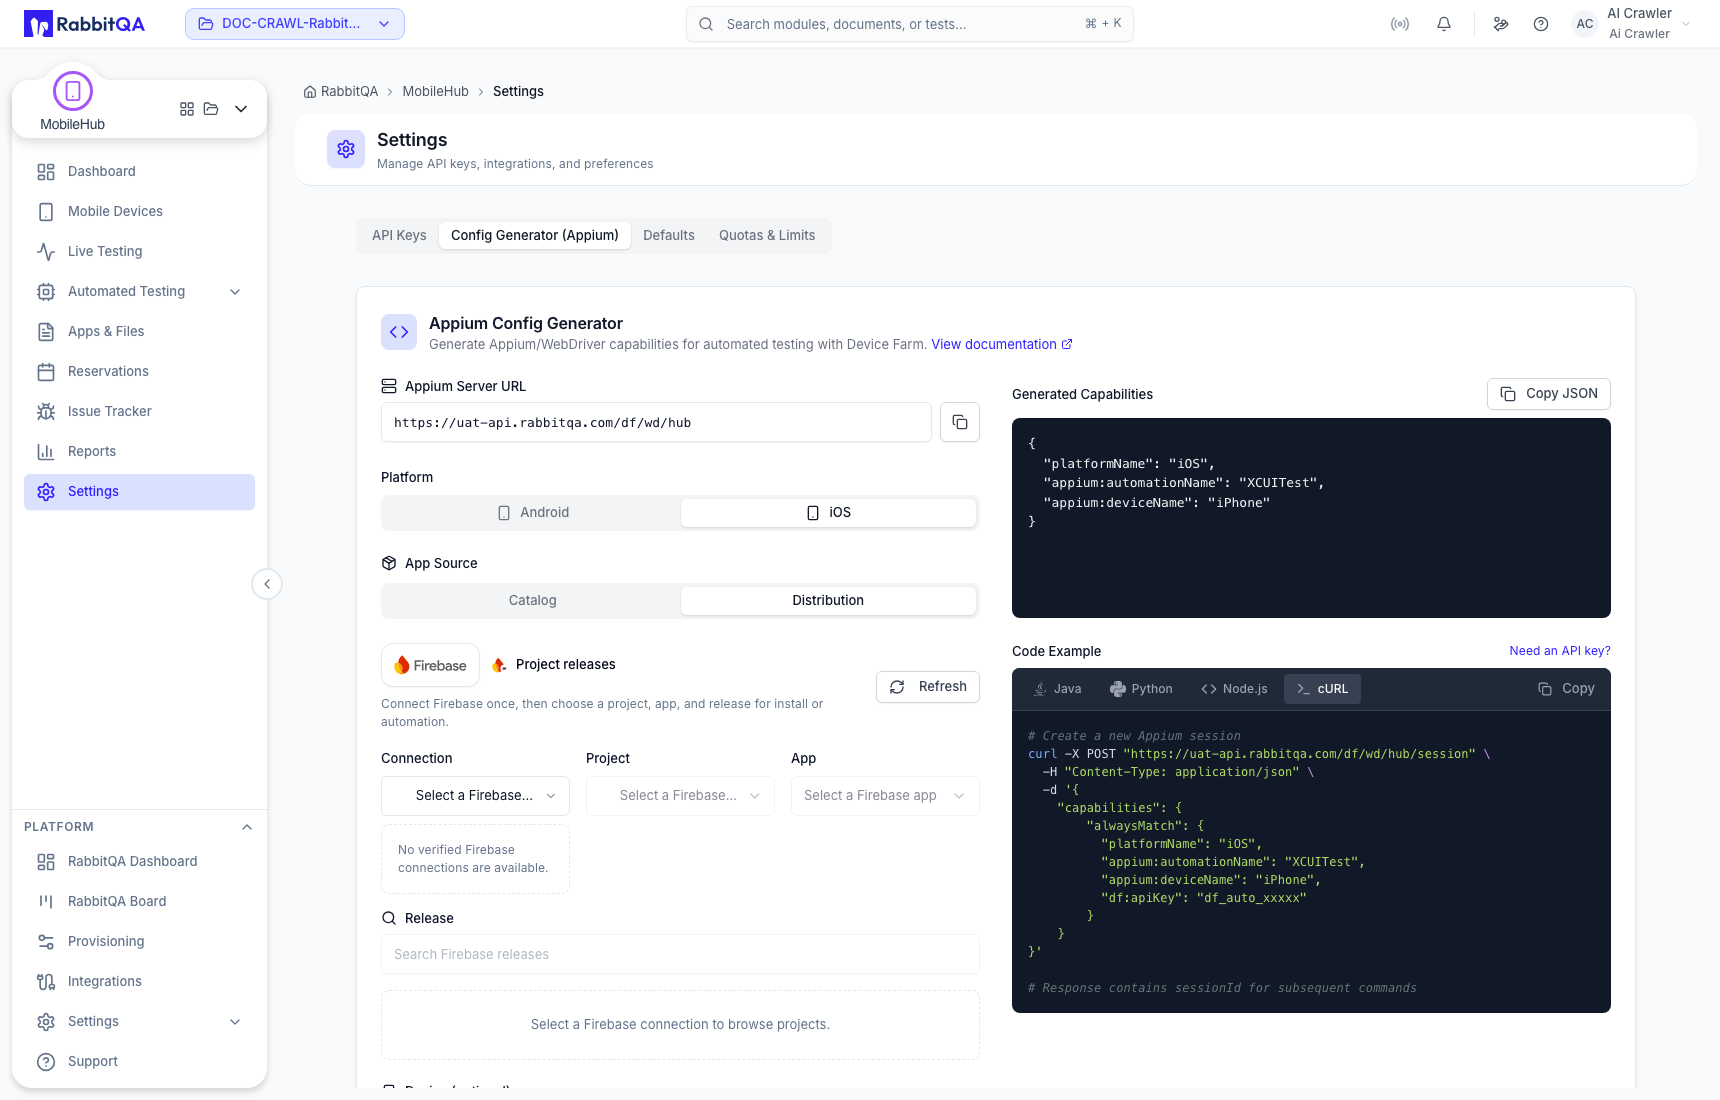This screenshot has width=1720, height=1100.
Task: Open Live Testing
Action: coord(139,251)
